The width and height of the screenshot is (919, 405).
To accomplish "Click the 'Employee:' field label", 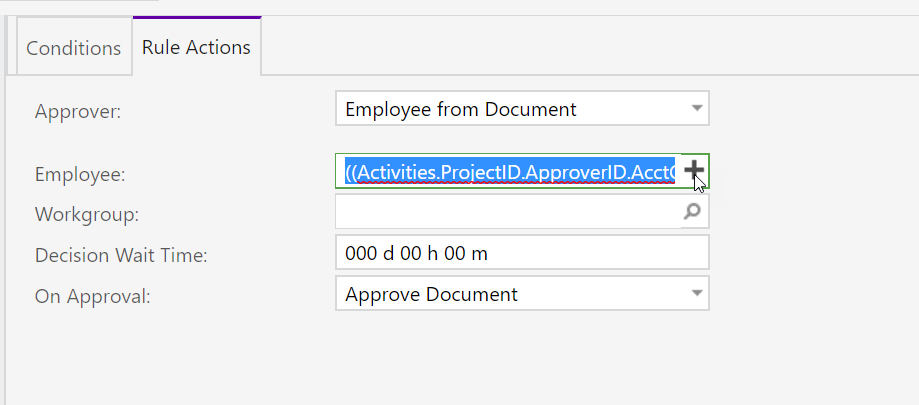I will coord(80,174).
